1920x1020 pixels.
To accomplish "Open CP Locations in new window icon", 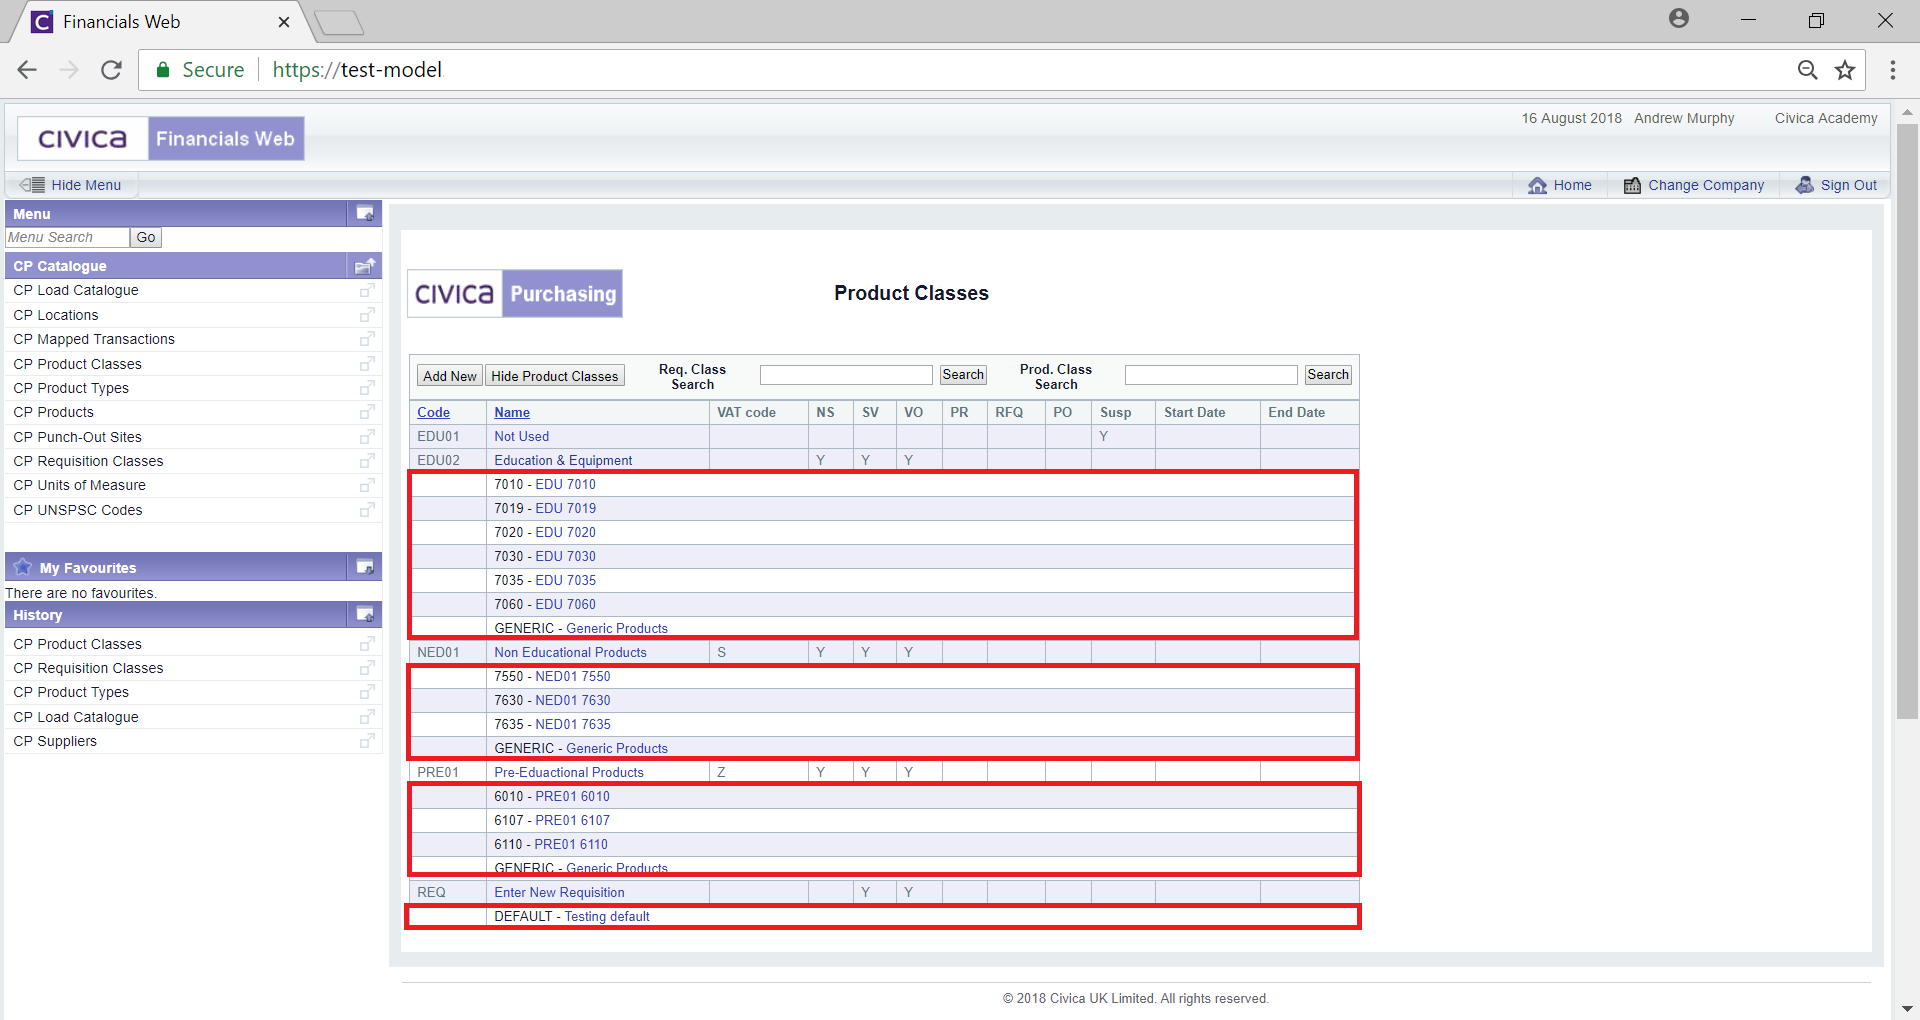I will pos(367,315).
